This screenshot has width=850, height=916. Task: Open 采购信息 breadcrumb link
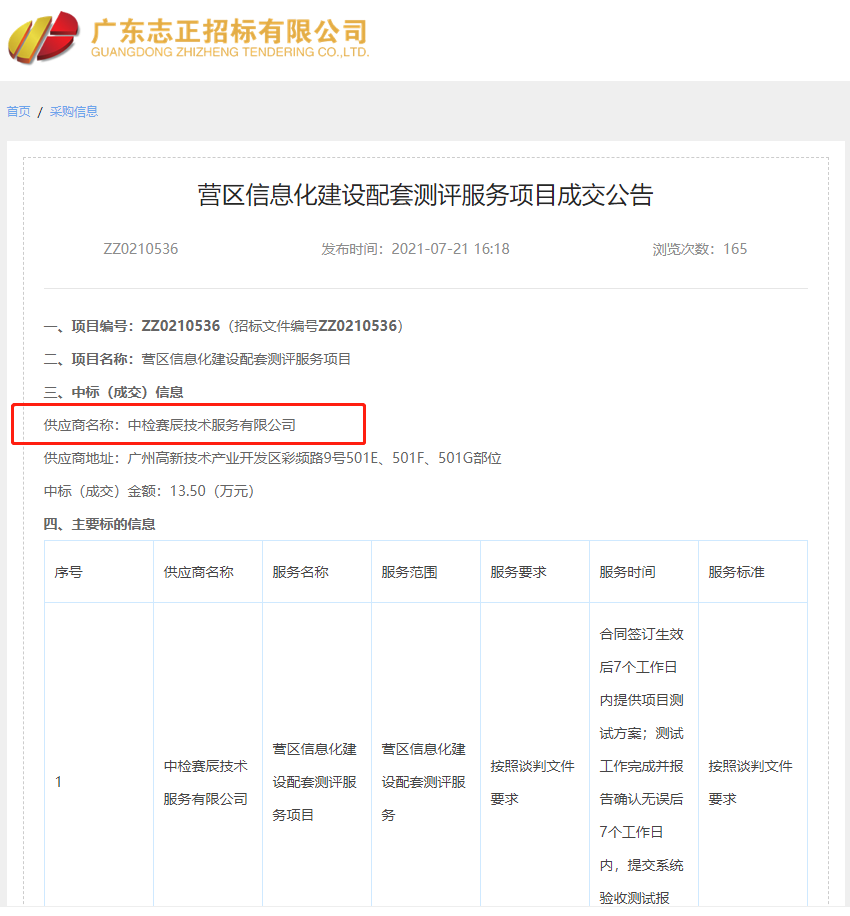click(74, 112)
